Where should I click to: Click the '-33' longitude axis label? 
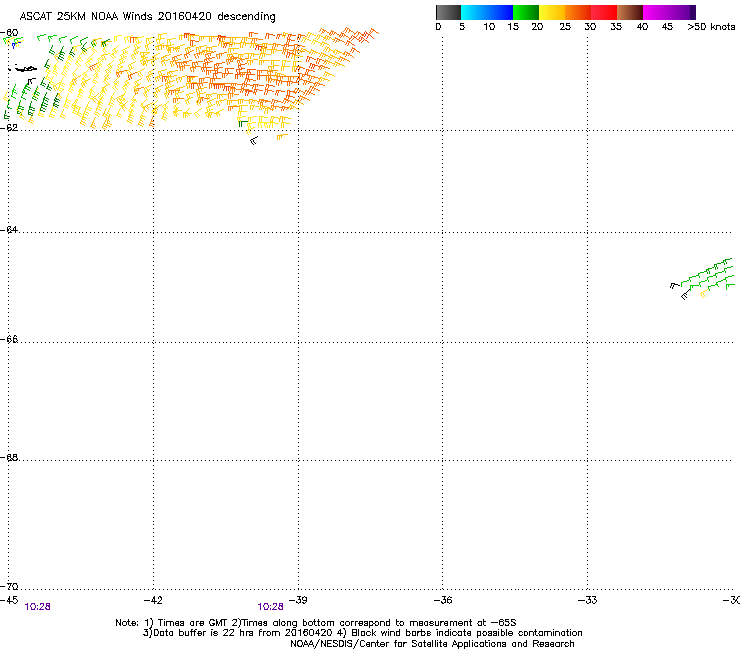588,600
